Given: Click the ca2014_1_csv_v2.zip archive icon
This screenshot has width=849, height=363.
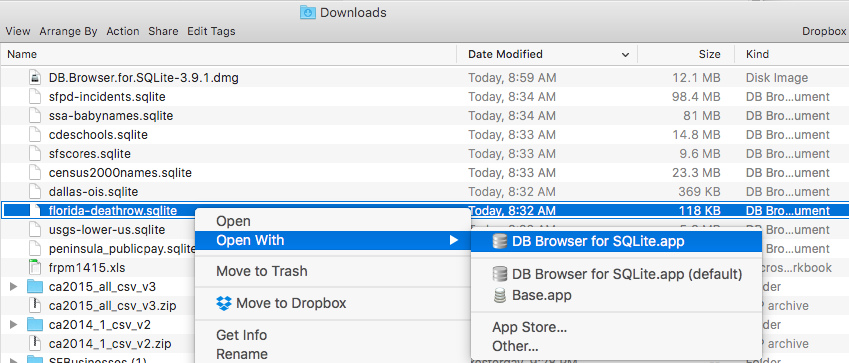Looking at the screenshot, I should [35, 343].
